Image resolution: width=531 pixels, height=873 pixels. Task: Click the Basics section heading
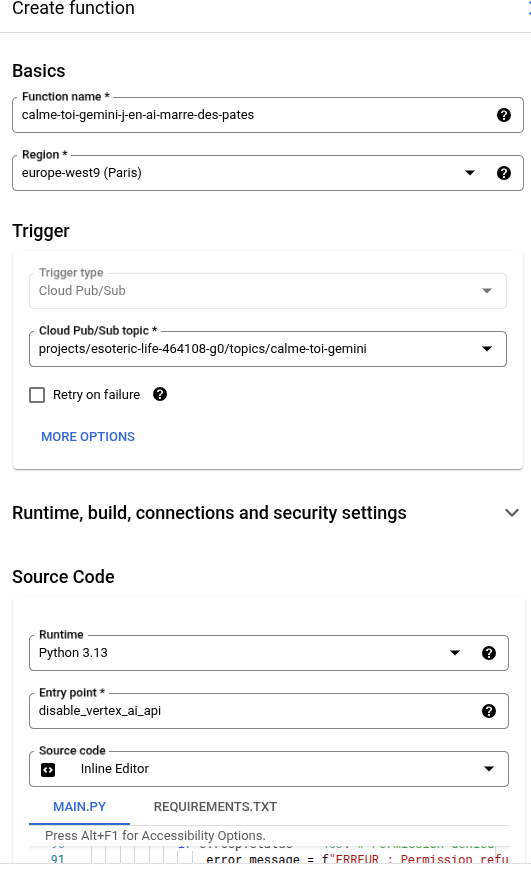39,71
